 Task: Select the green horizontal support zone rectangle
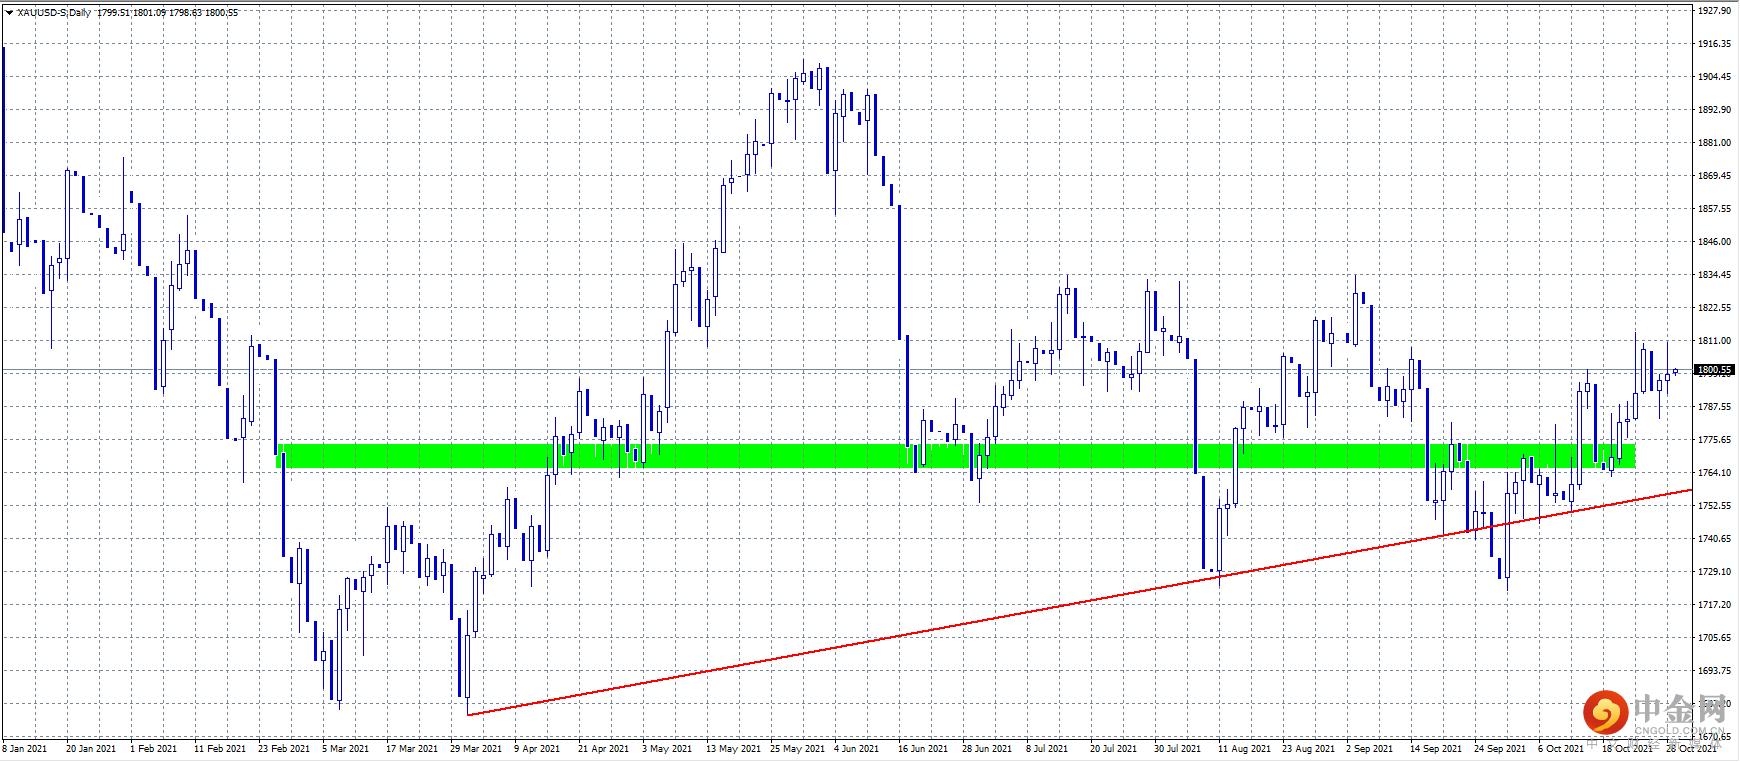955,456
